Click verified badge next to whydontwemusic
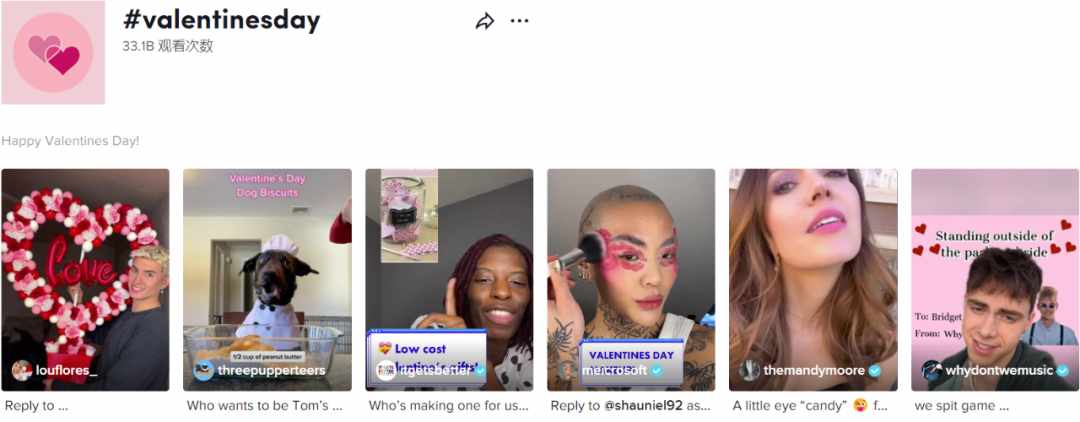The image size is (1080, 422). (x=1061, y=371)
